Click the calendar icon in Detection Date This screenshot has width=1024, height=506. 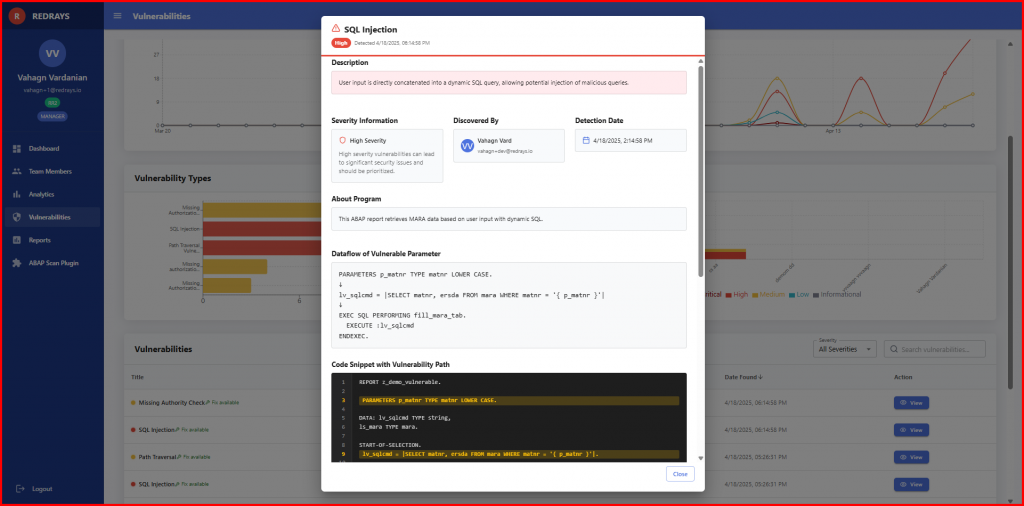click(x=586, y=140)
